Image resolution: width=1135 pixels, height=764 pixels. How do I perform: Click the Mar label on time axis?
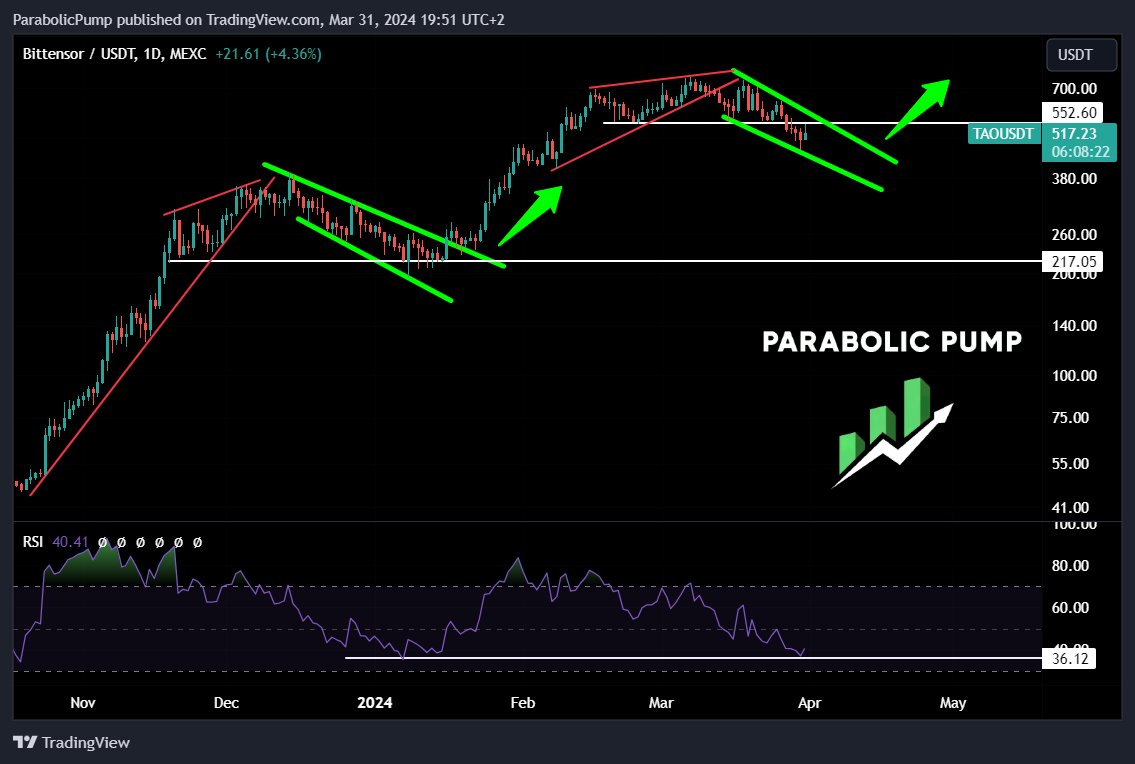click(x=661, y=702)
